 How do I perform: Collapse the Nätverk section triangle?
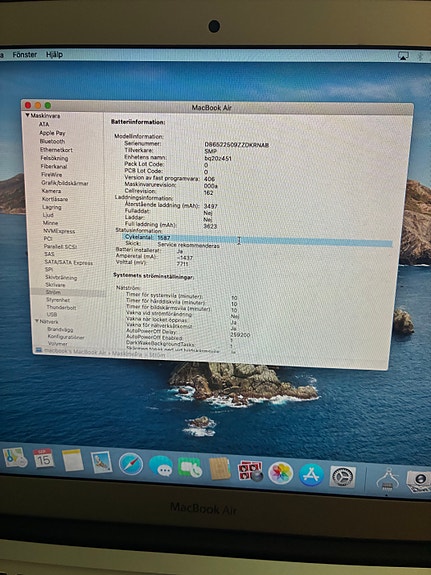point(37,321)
